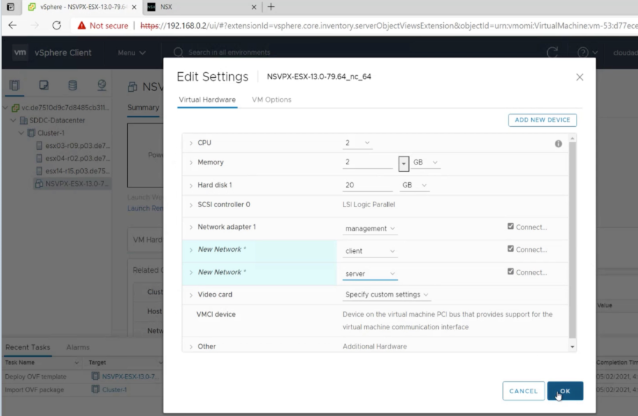This screenshot has height=416, width=638.
Task: Click the Not secure warning icon
Action: [82, 26]
